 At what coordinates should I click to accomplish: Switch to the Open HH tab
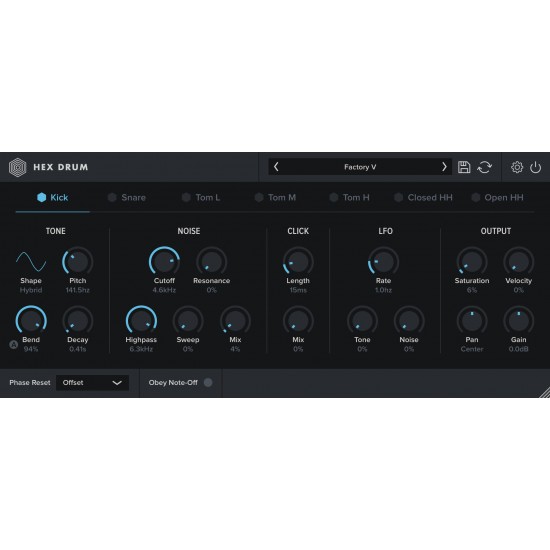497,197
